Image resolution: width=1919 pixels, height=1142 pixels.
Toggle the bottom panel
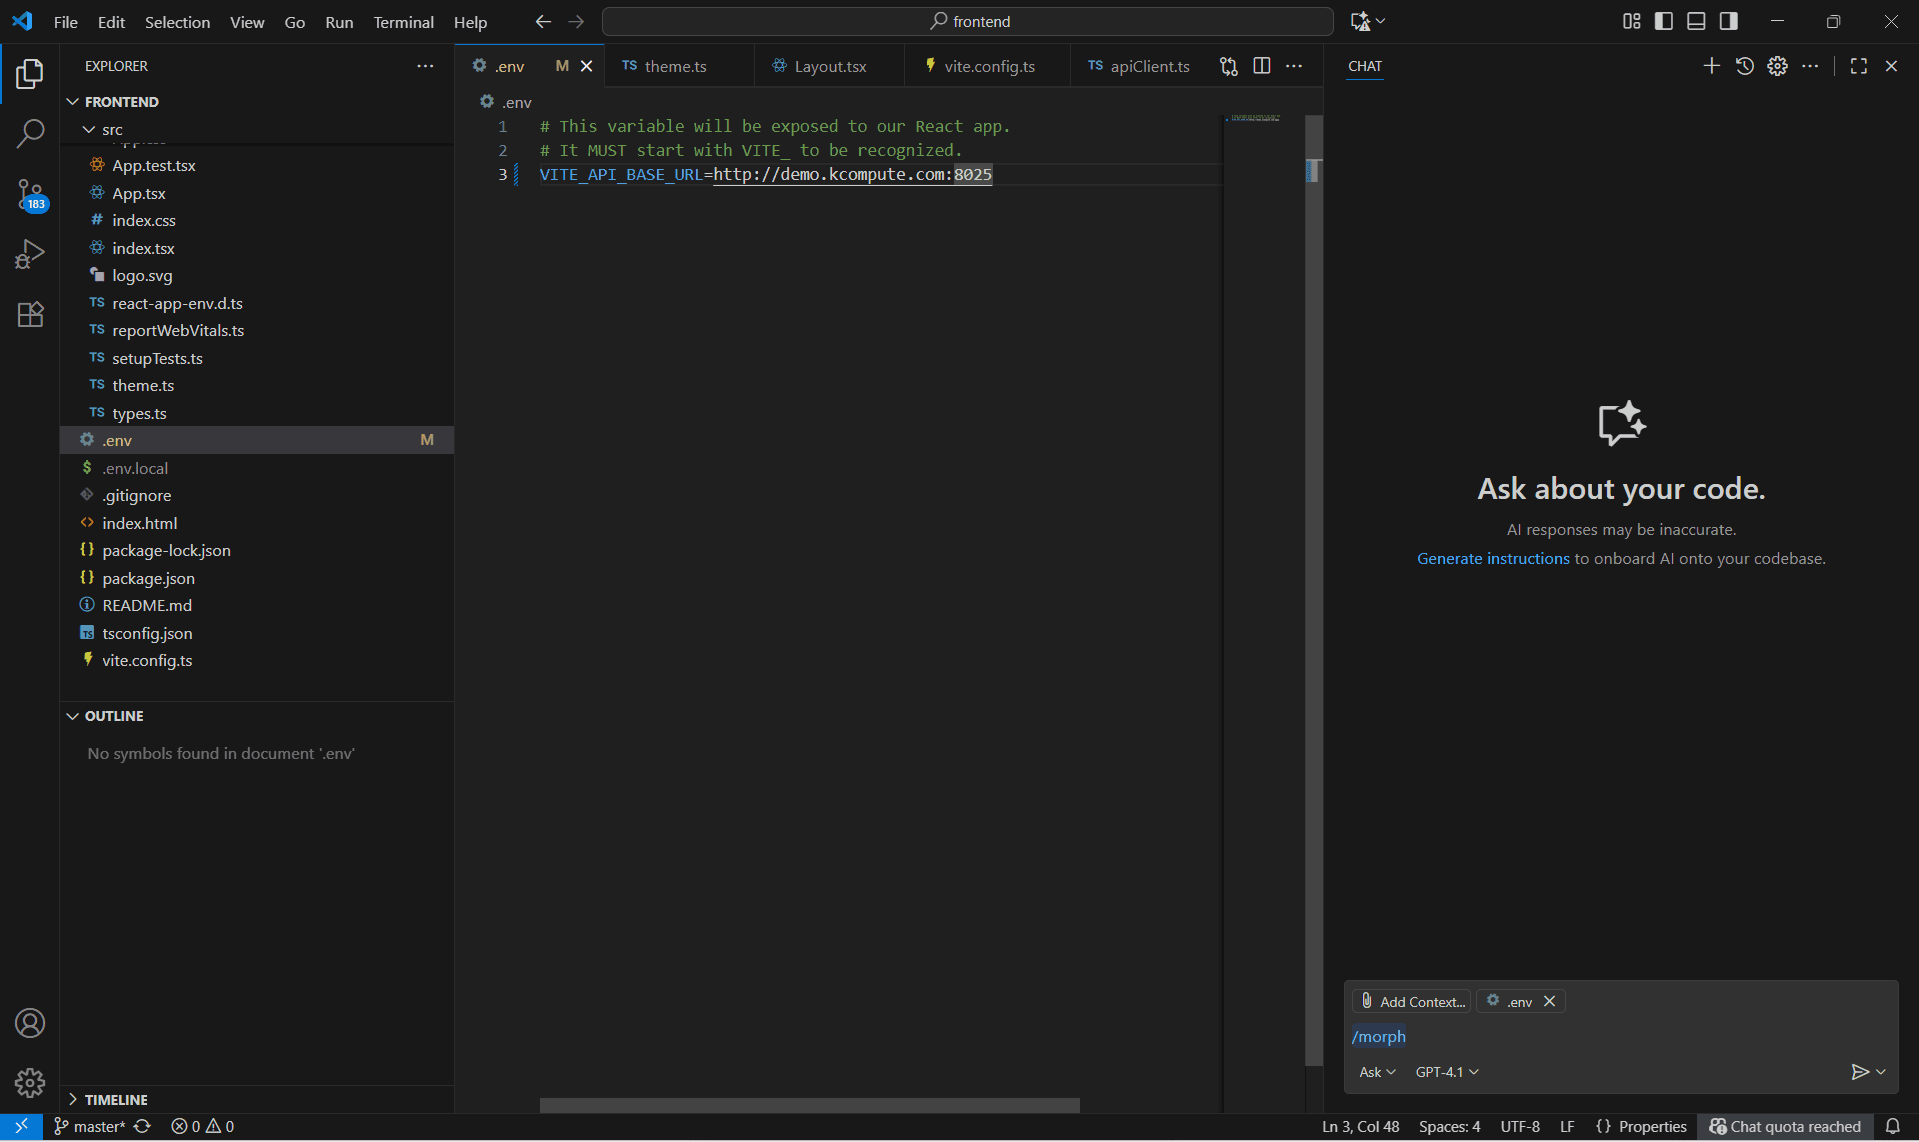pyautogui.click(x=1696, y=21)
